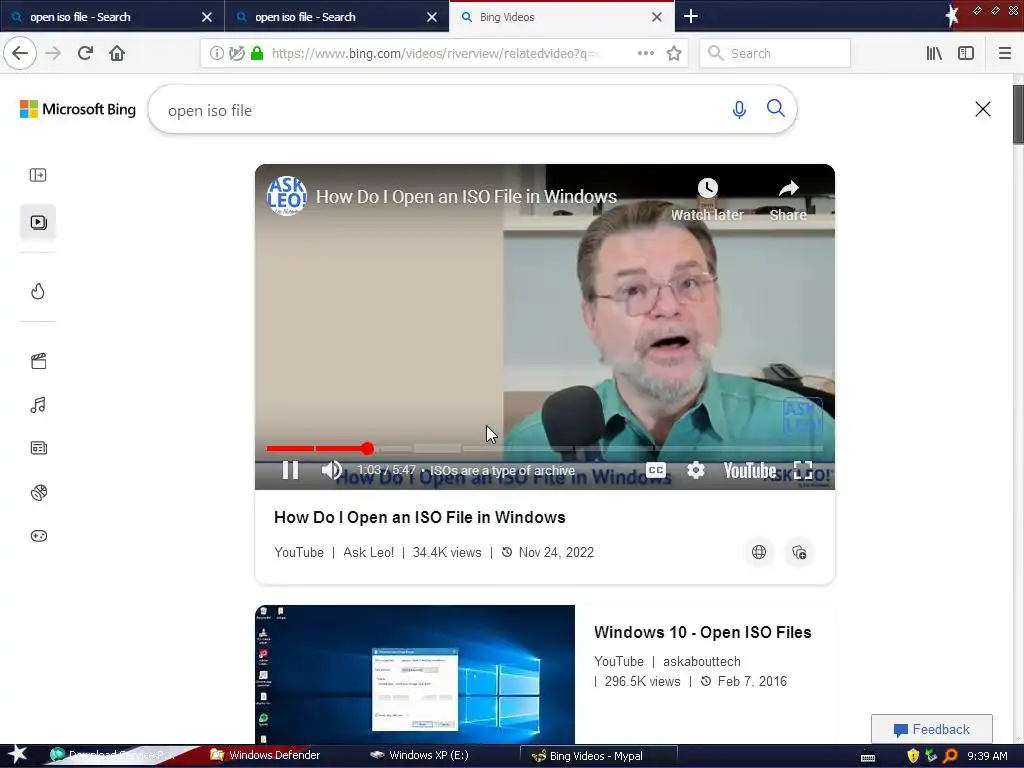Click the Forward arrow button

point(53,53)
